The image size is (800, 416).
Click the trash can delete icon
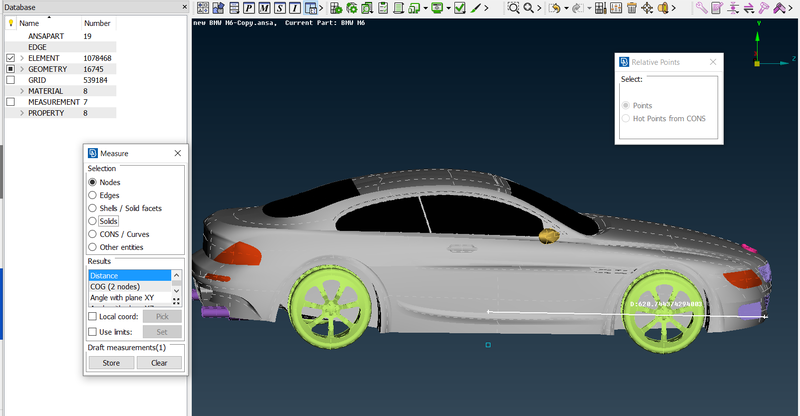point(632,8)
